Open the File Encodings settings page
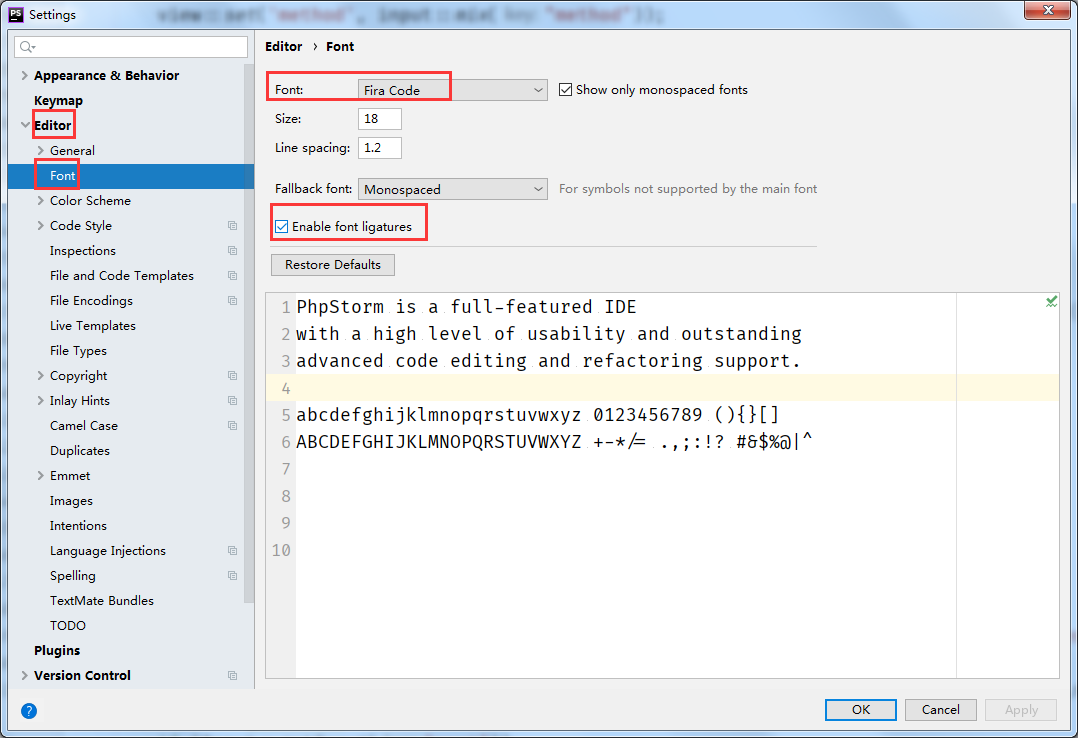Viewport: 1078px width, 738px height. [x=91, y=301]
